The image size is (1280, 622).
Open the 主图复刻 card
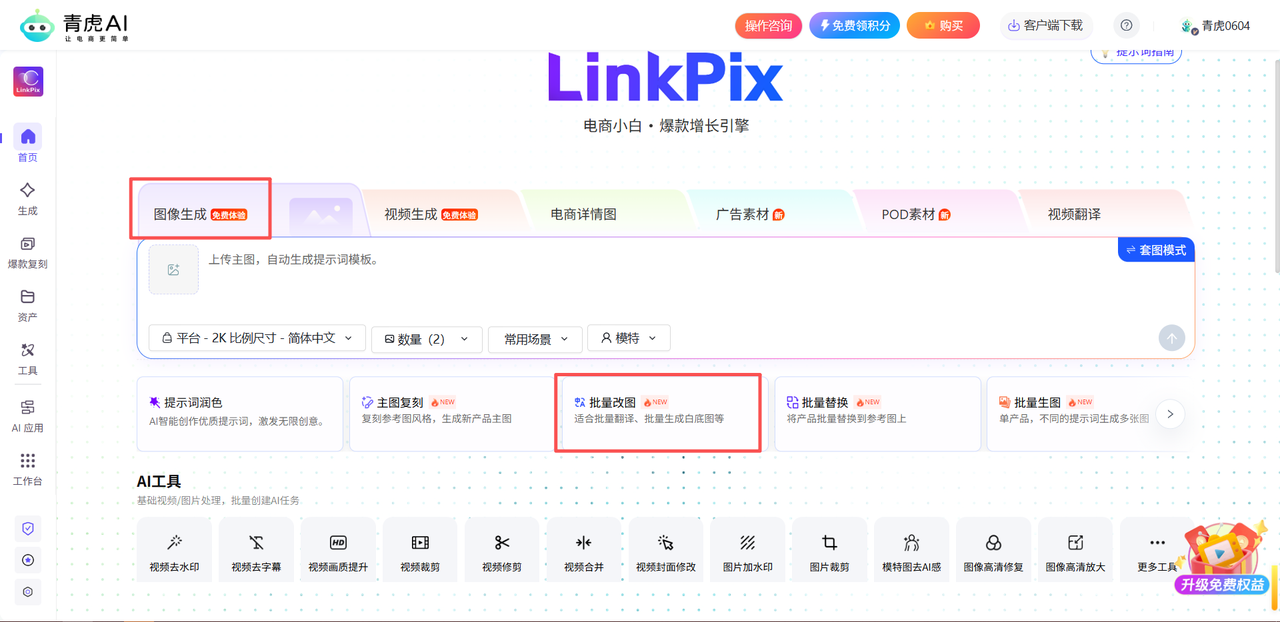tap(452, 414)
